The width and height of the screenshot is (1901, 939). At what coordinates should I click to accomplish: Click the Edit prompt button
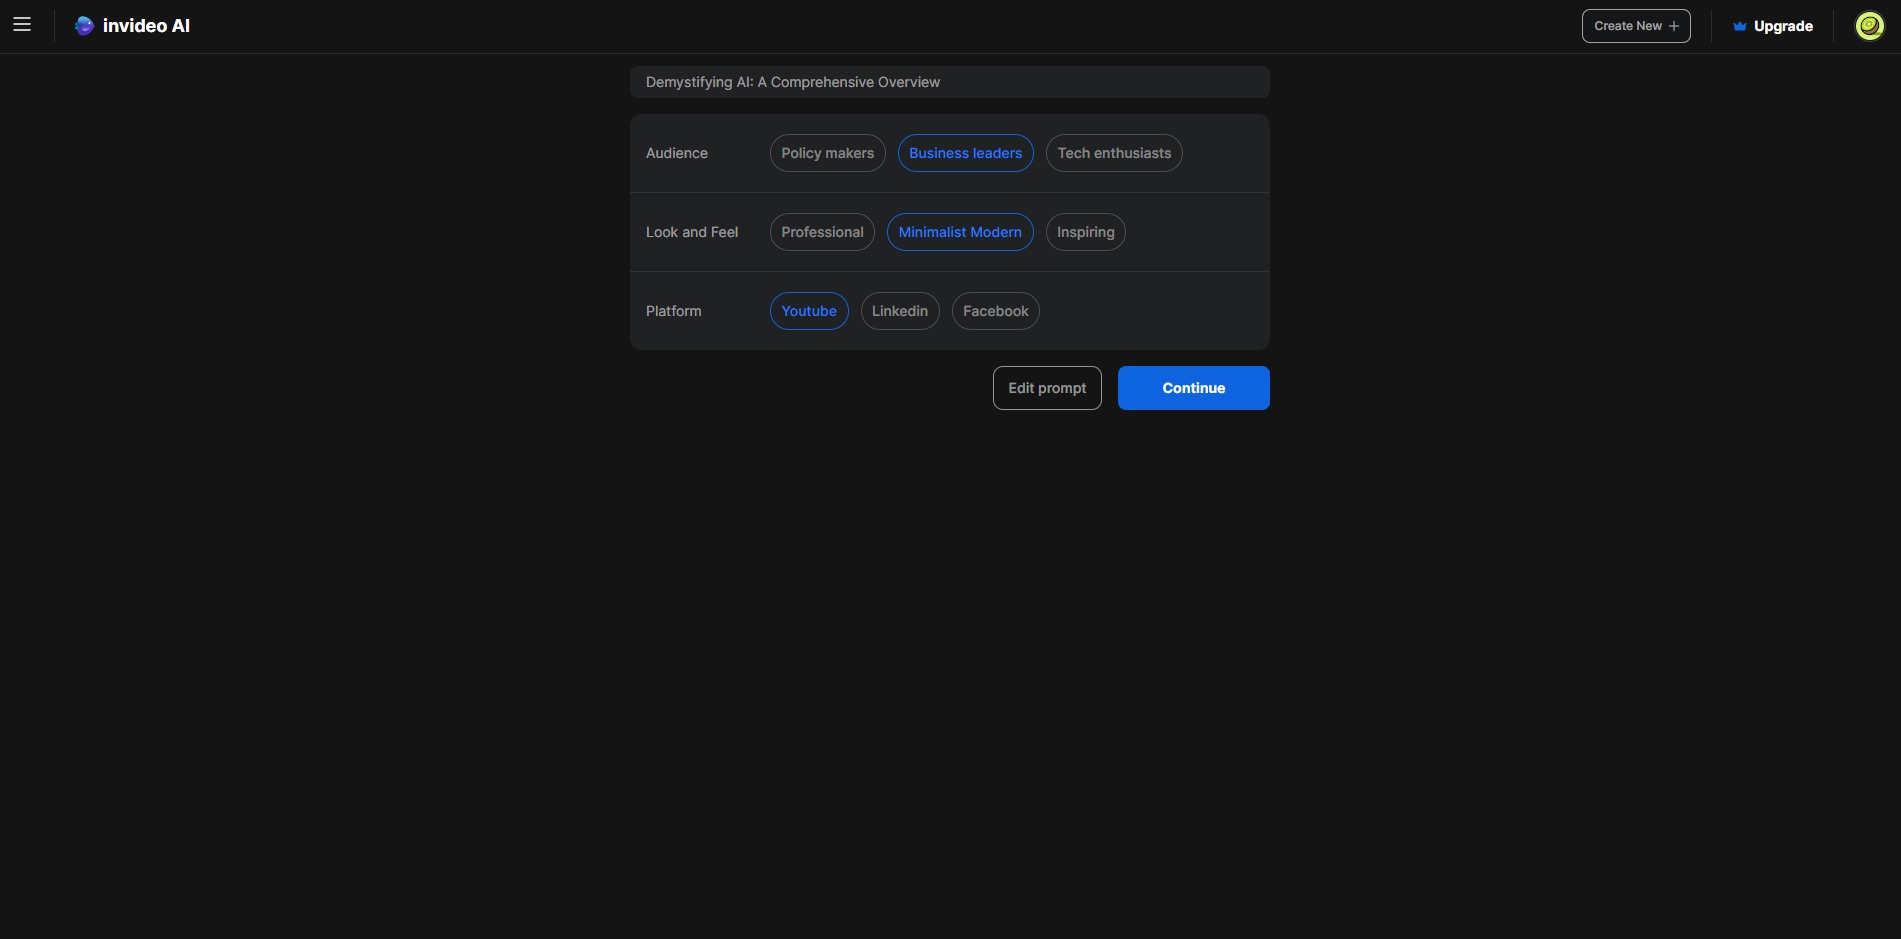(1047, 388)
